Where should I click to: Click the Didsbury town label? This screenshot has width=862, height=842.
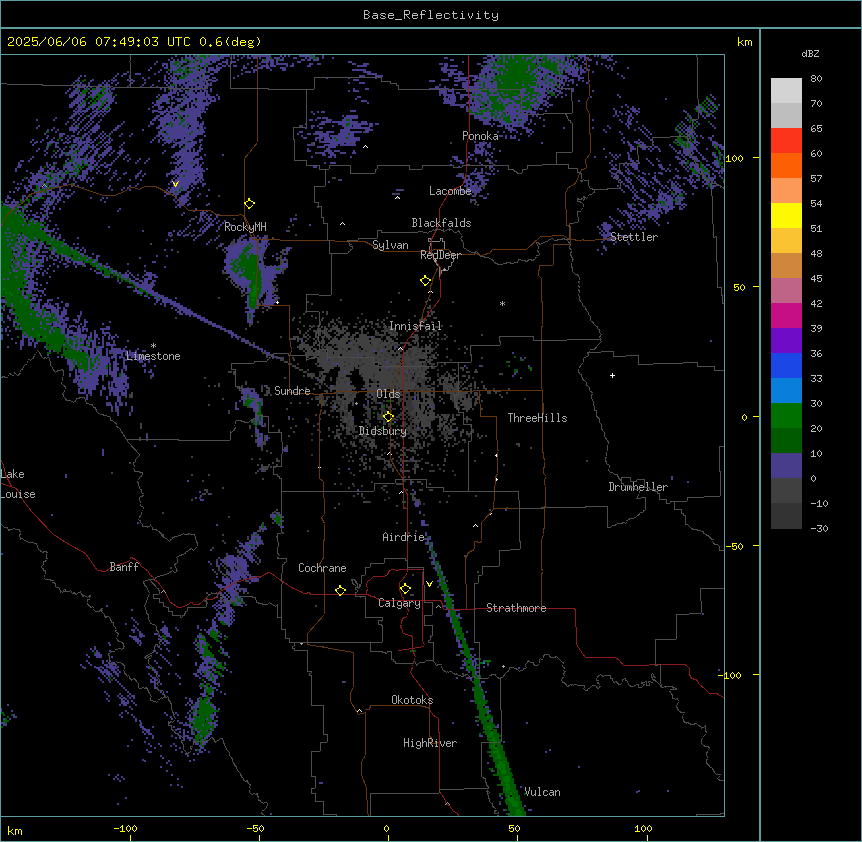383,431
